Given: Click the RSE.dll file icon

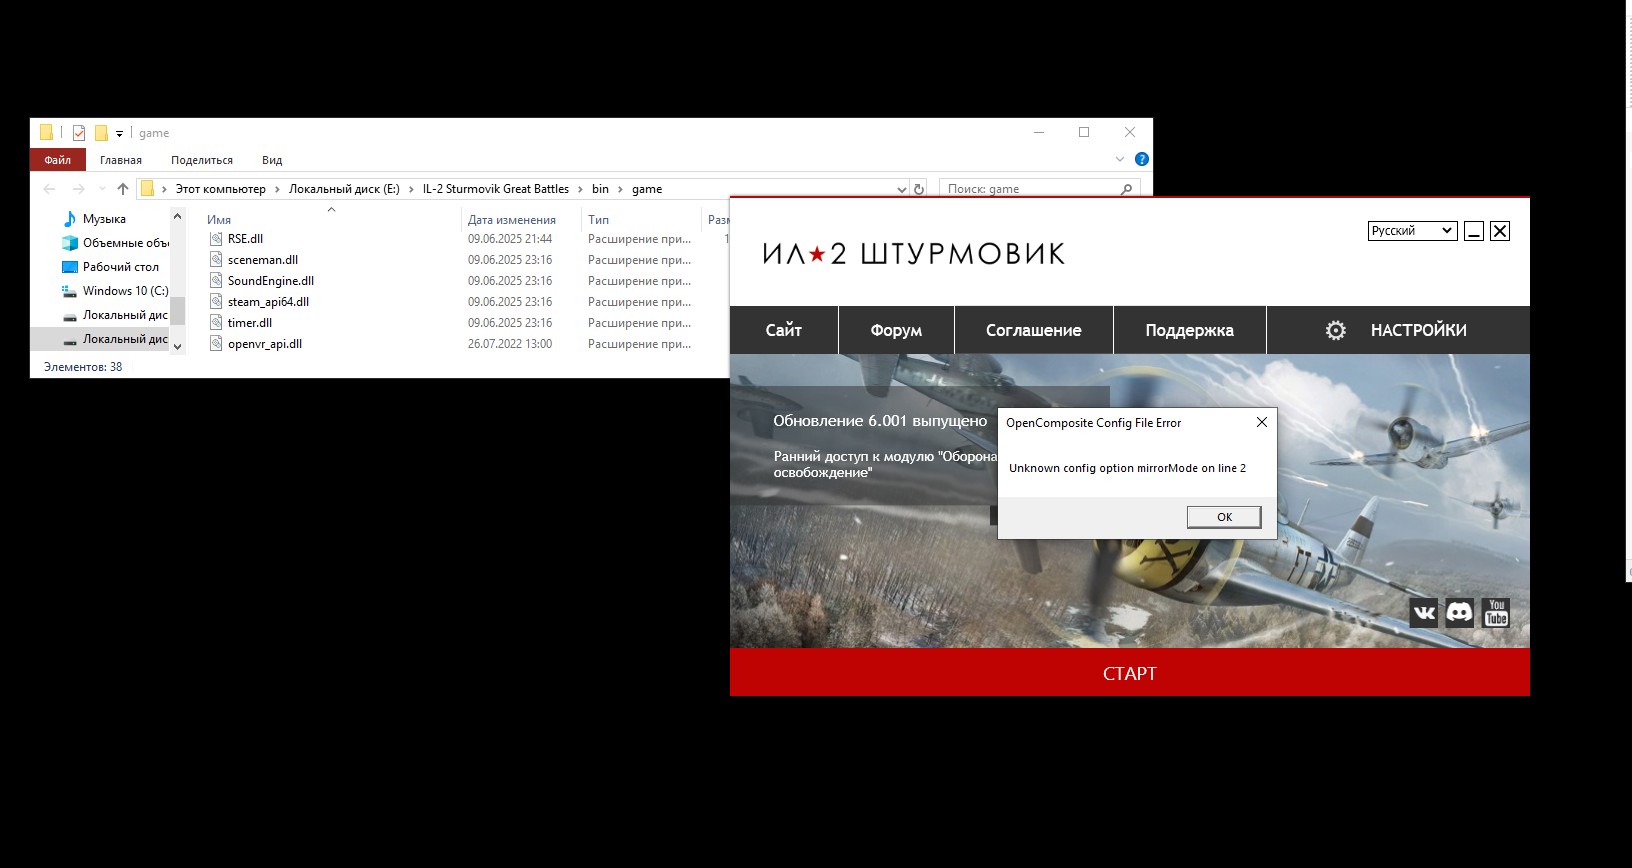Looking at the screenshot, I should pos(216,239).
